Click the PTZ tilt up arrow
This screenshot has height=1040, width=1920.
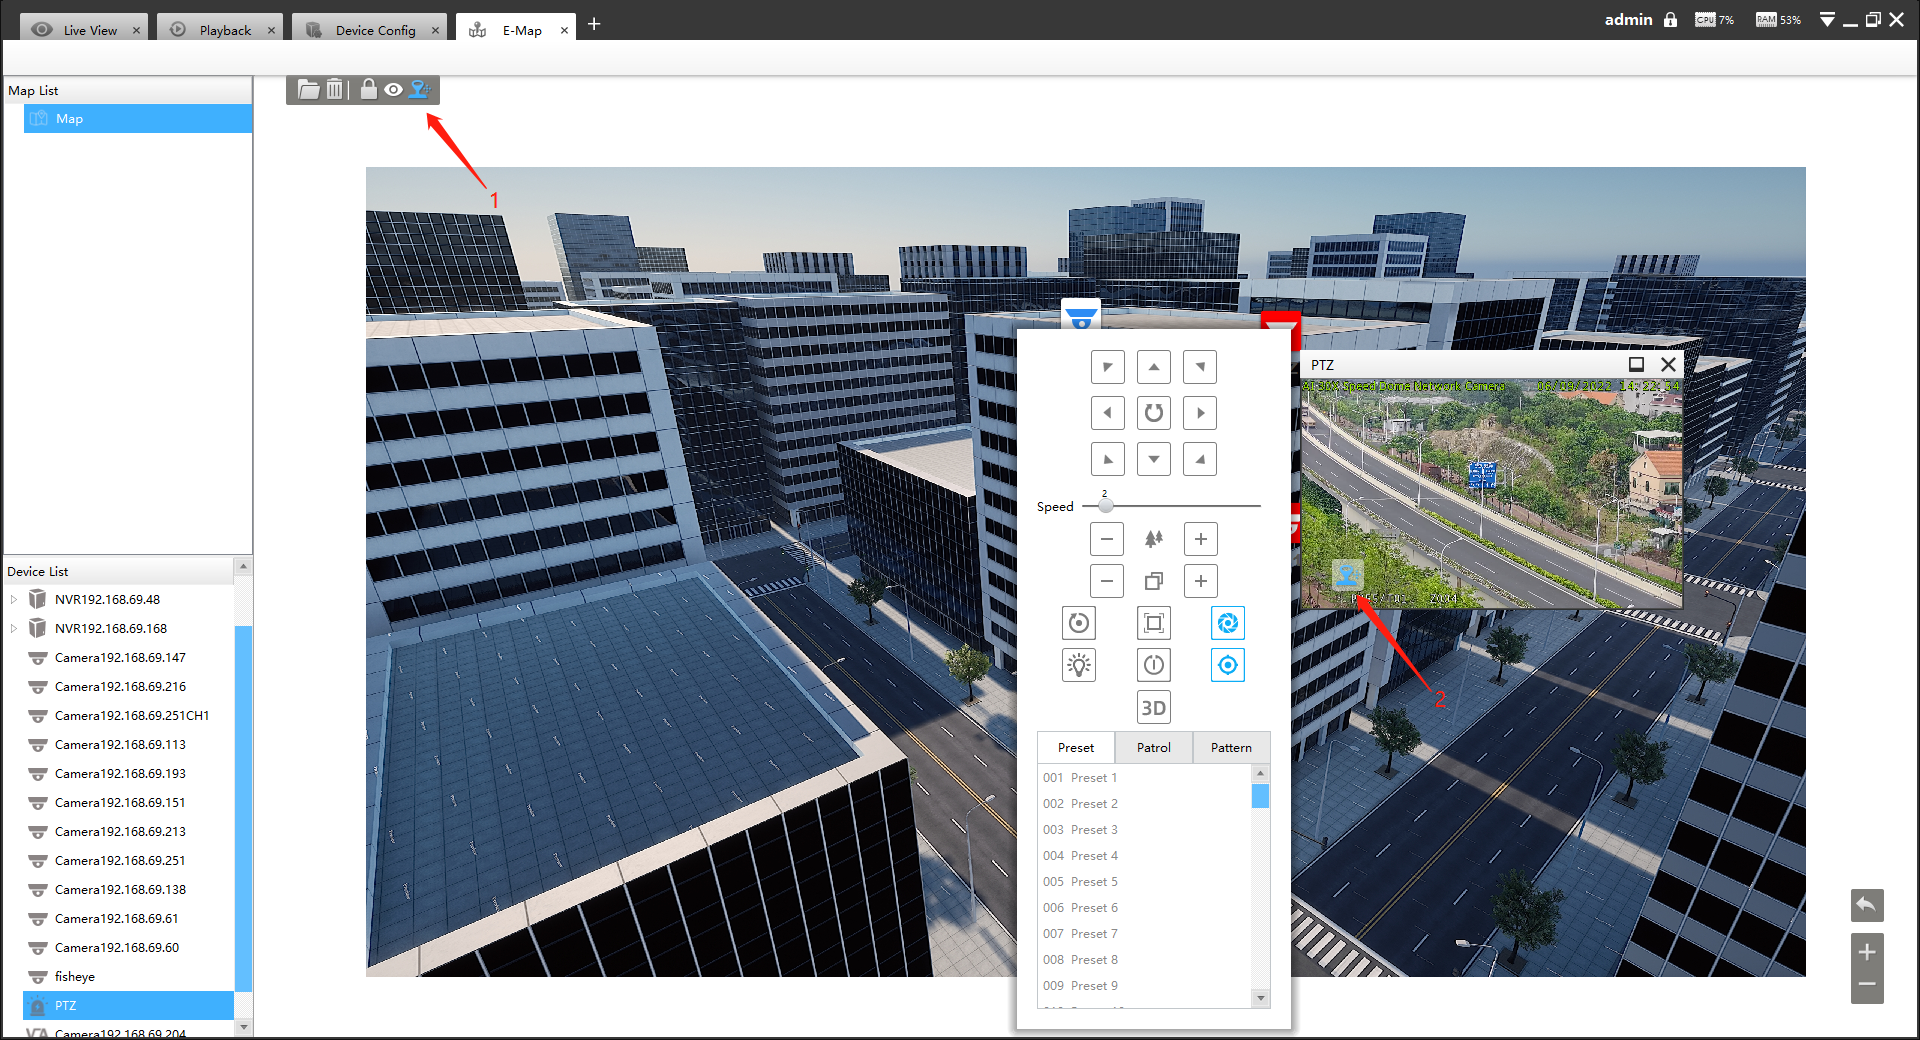(x=1153, y=367)
